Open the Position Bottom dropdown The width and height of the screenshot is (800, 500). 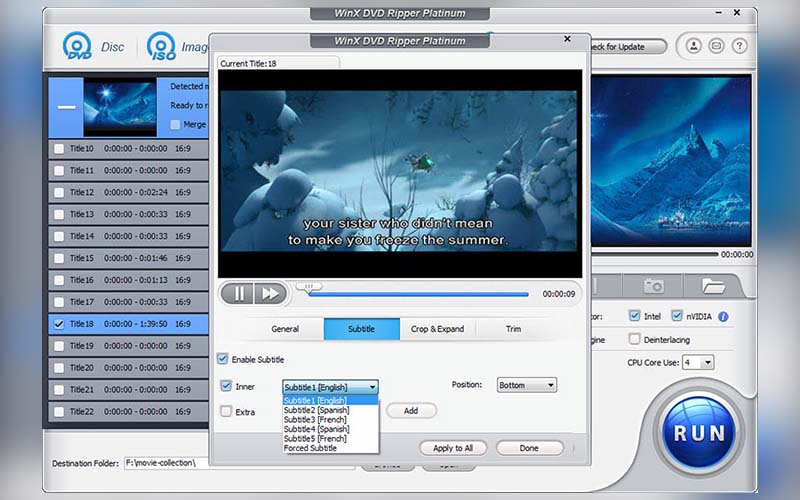point(527,385)
